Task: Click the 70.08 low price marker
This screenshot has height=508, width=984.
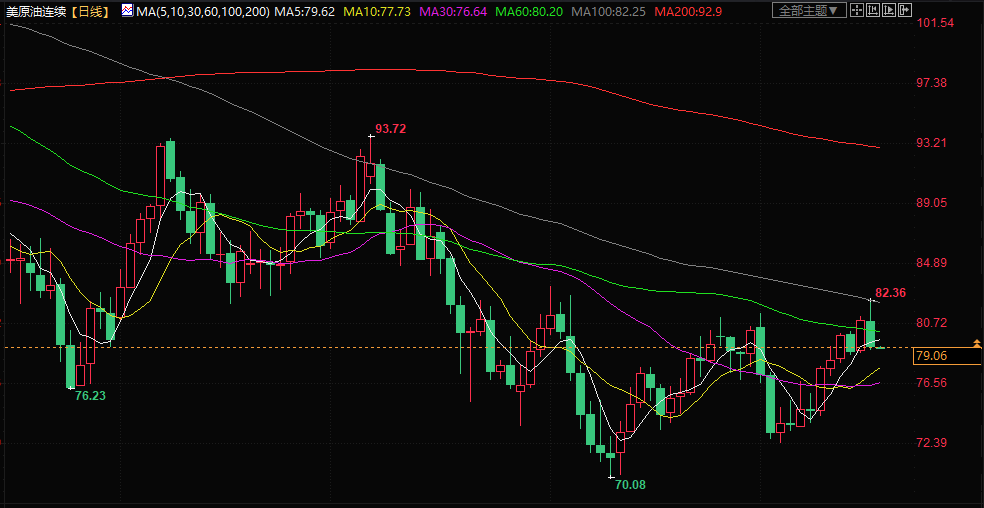Action: coord(630,484)
